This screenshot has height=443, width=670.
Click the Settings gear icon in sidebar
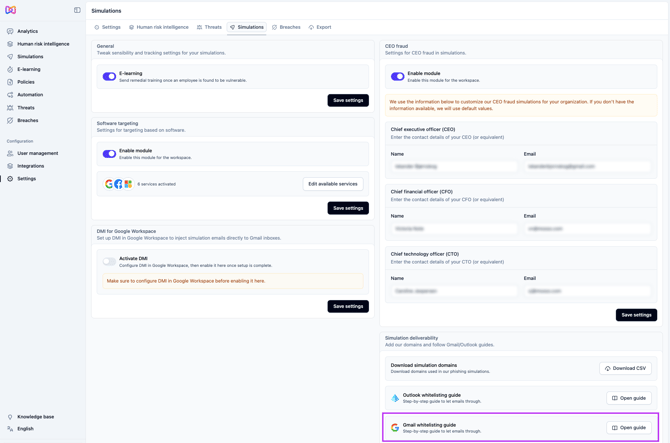pos(10,179)
